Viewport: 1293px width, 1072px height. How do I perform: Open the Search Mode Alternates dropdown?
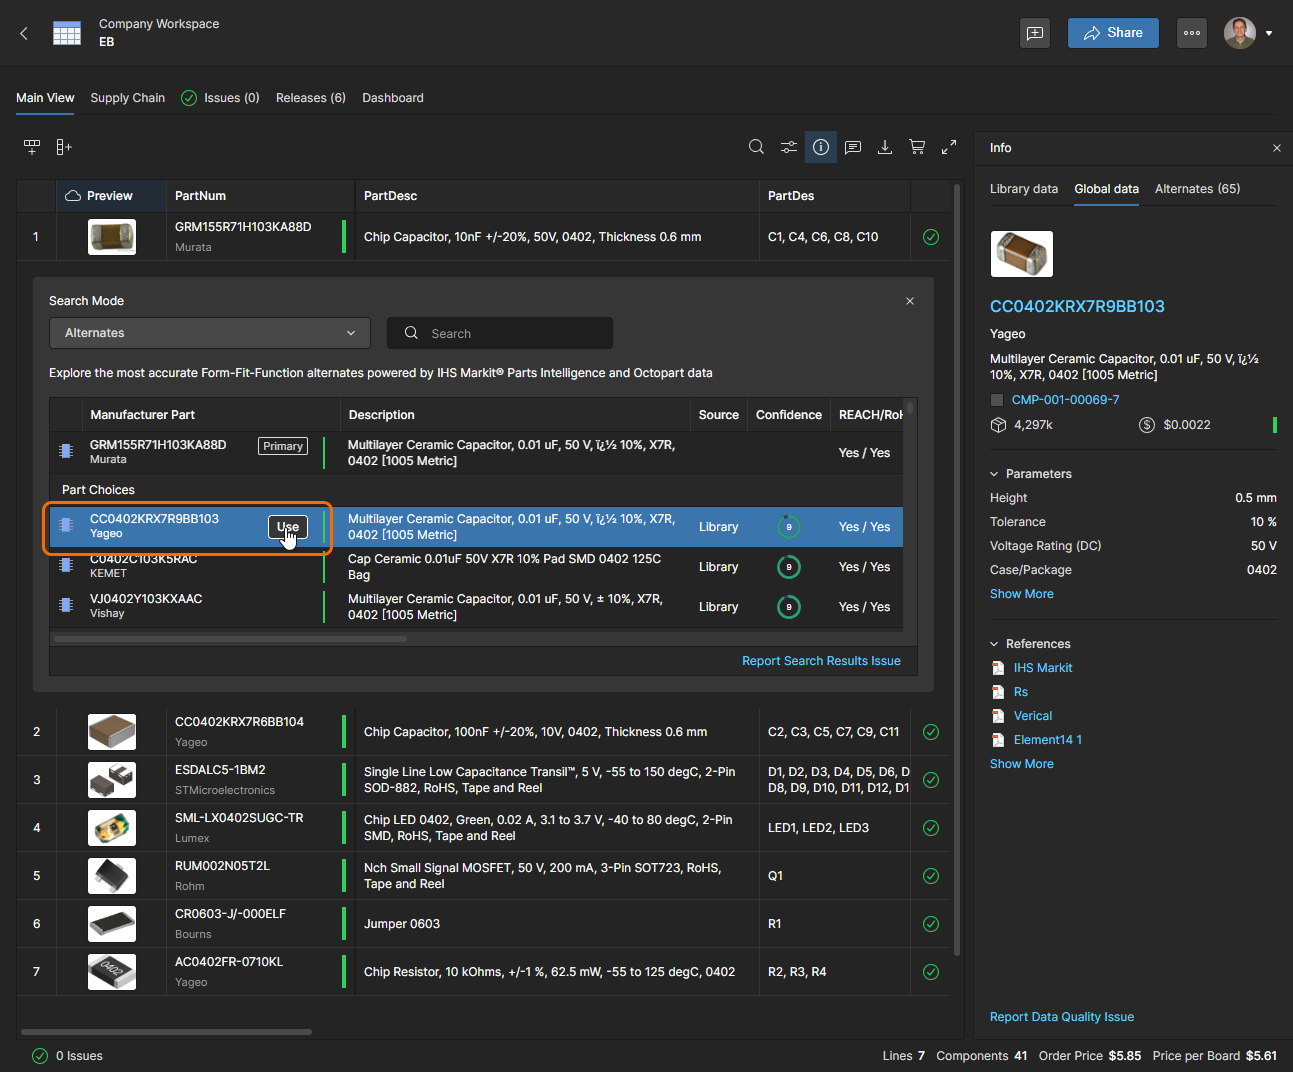coord(210,333)
